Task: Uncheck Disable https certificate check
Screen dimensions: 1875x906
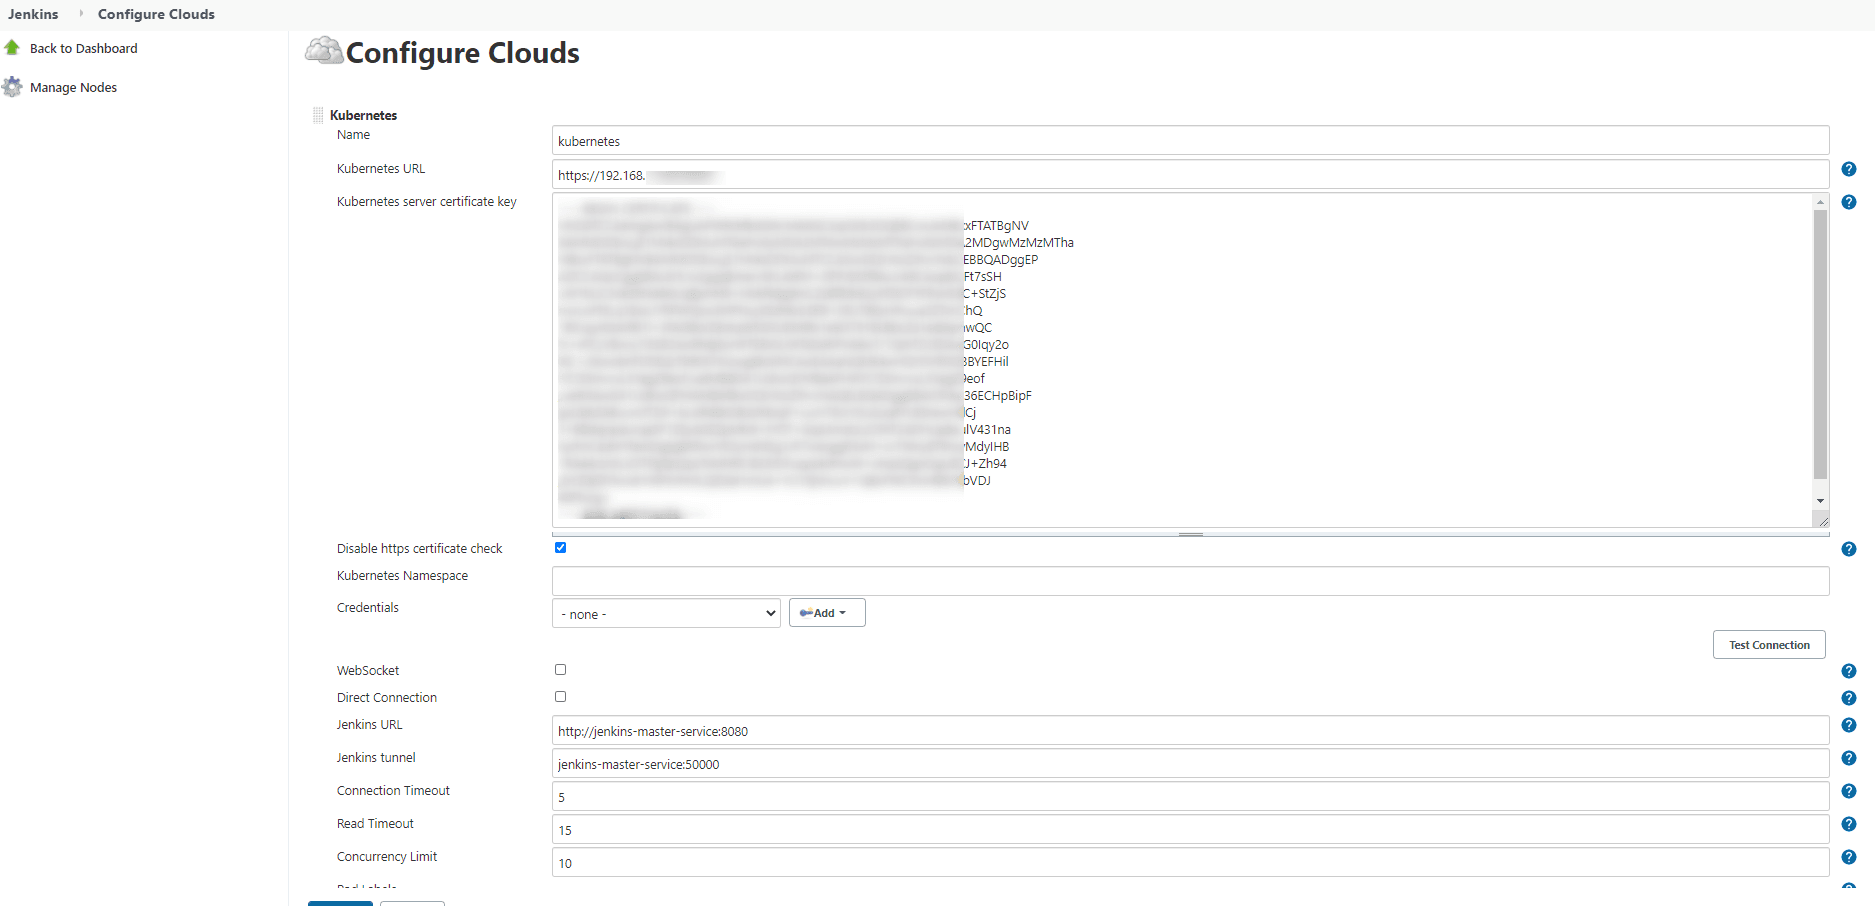Action: point(560,547)
